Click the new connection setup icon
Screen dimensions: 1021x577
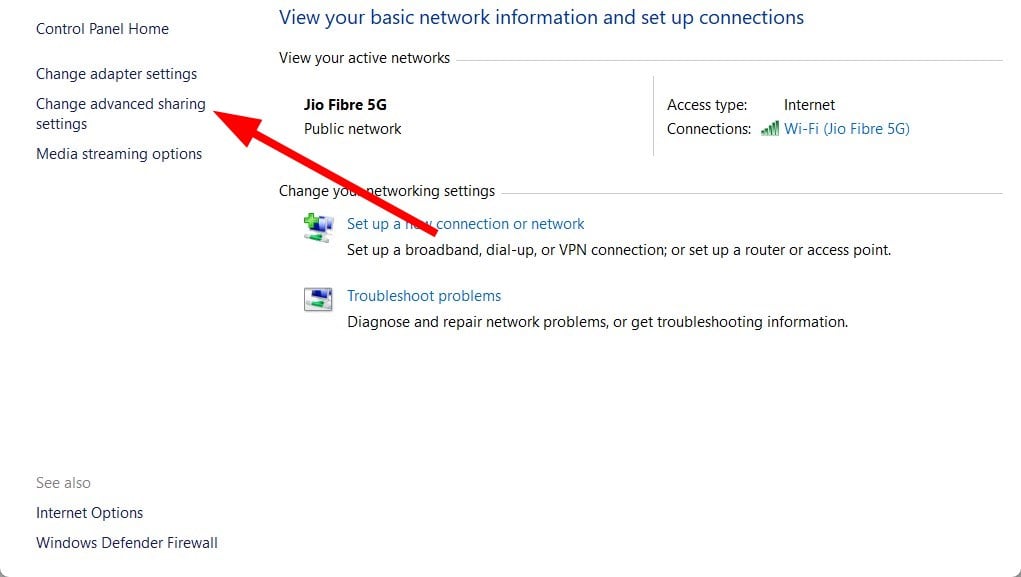pos(318,227)
